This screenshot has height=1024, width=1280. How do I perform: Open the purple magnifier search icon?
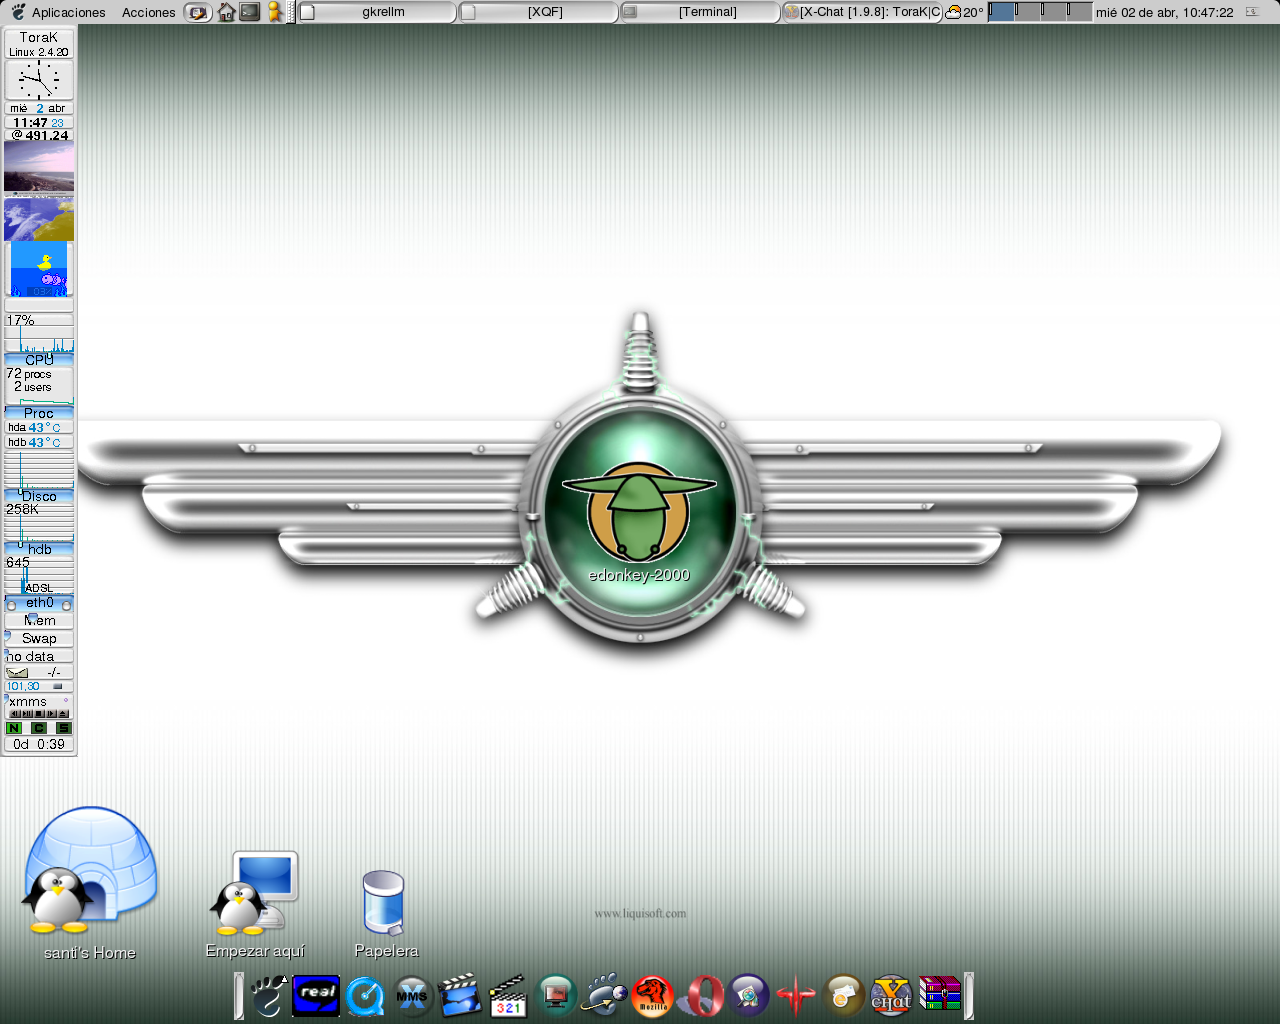(x=748, y=996)
